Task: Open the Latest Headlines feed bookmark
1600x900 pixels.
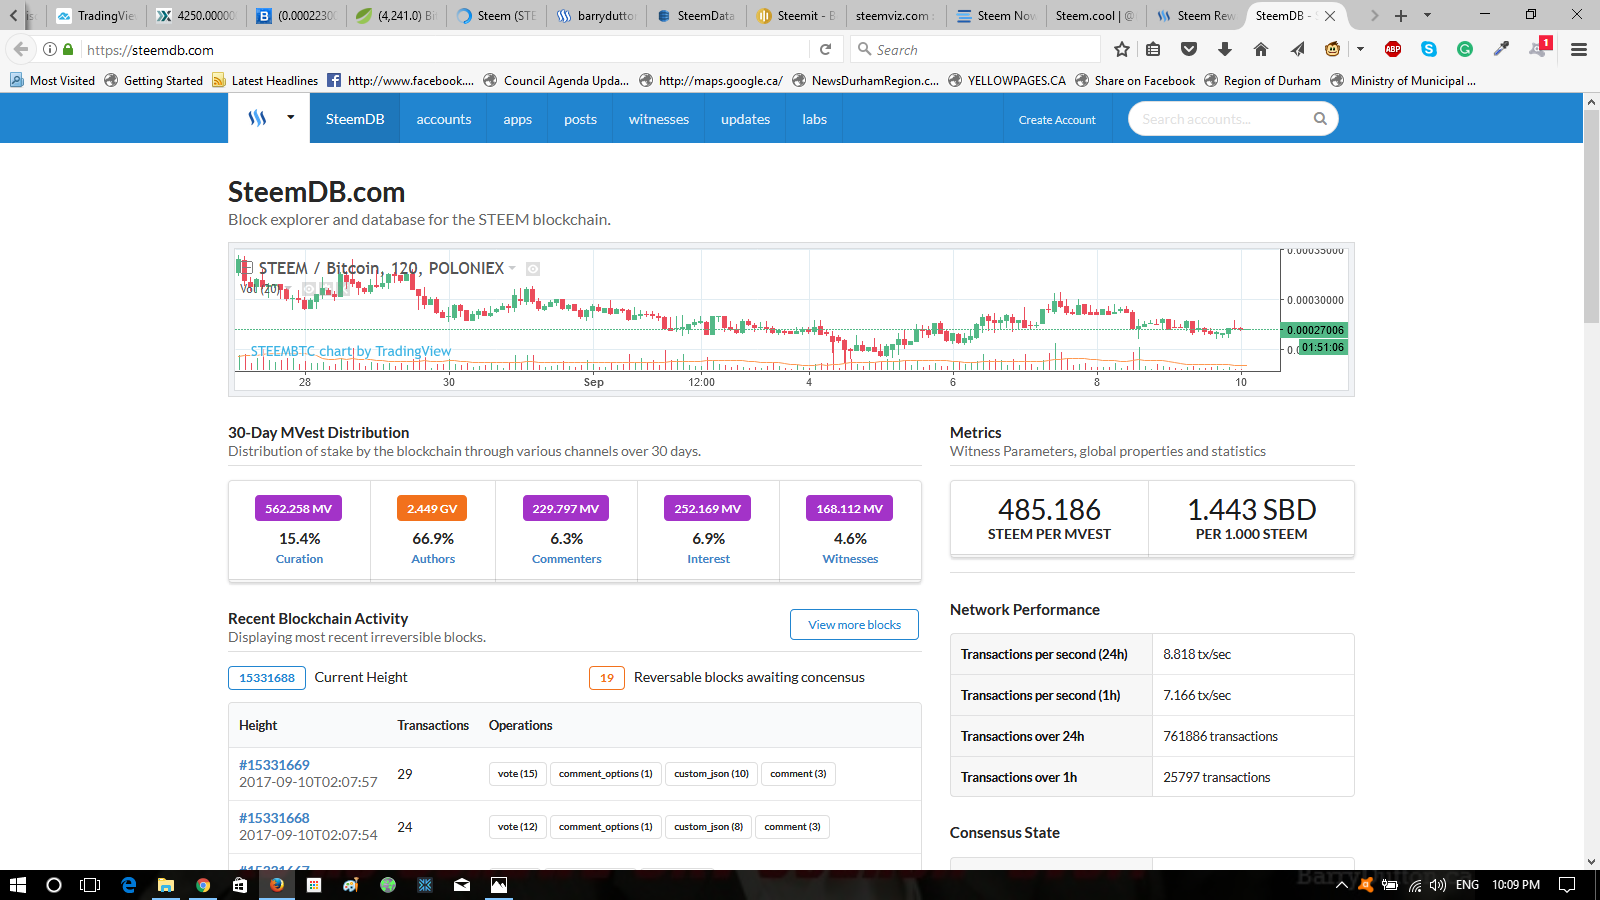Action: tap(265, 80)
